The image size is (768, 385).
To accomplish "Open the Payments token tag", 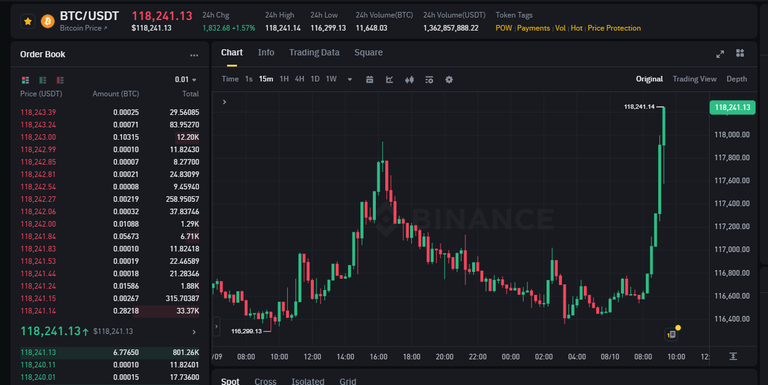I will coord(533,28).
